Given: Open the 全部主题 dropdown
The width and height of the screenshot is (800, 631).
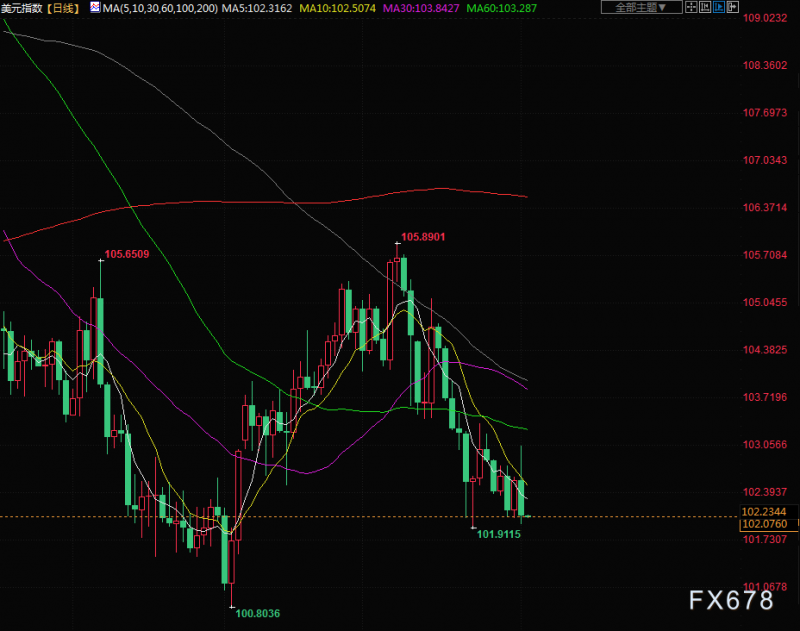Looking at the screenshot, I should point(641,7).
